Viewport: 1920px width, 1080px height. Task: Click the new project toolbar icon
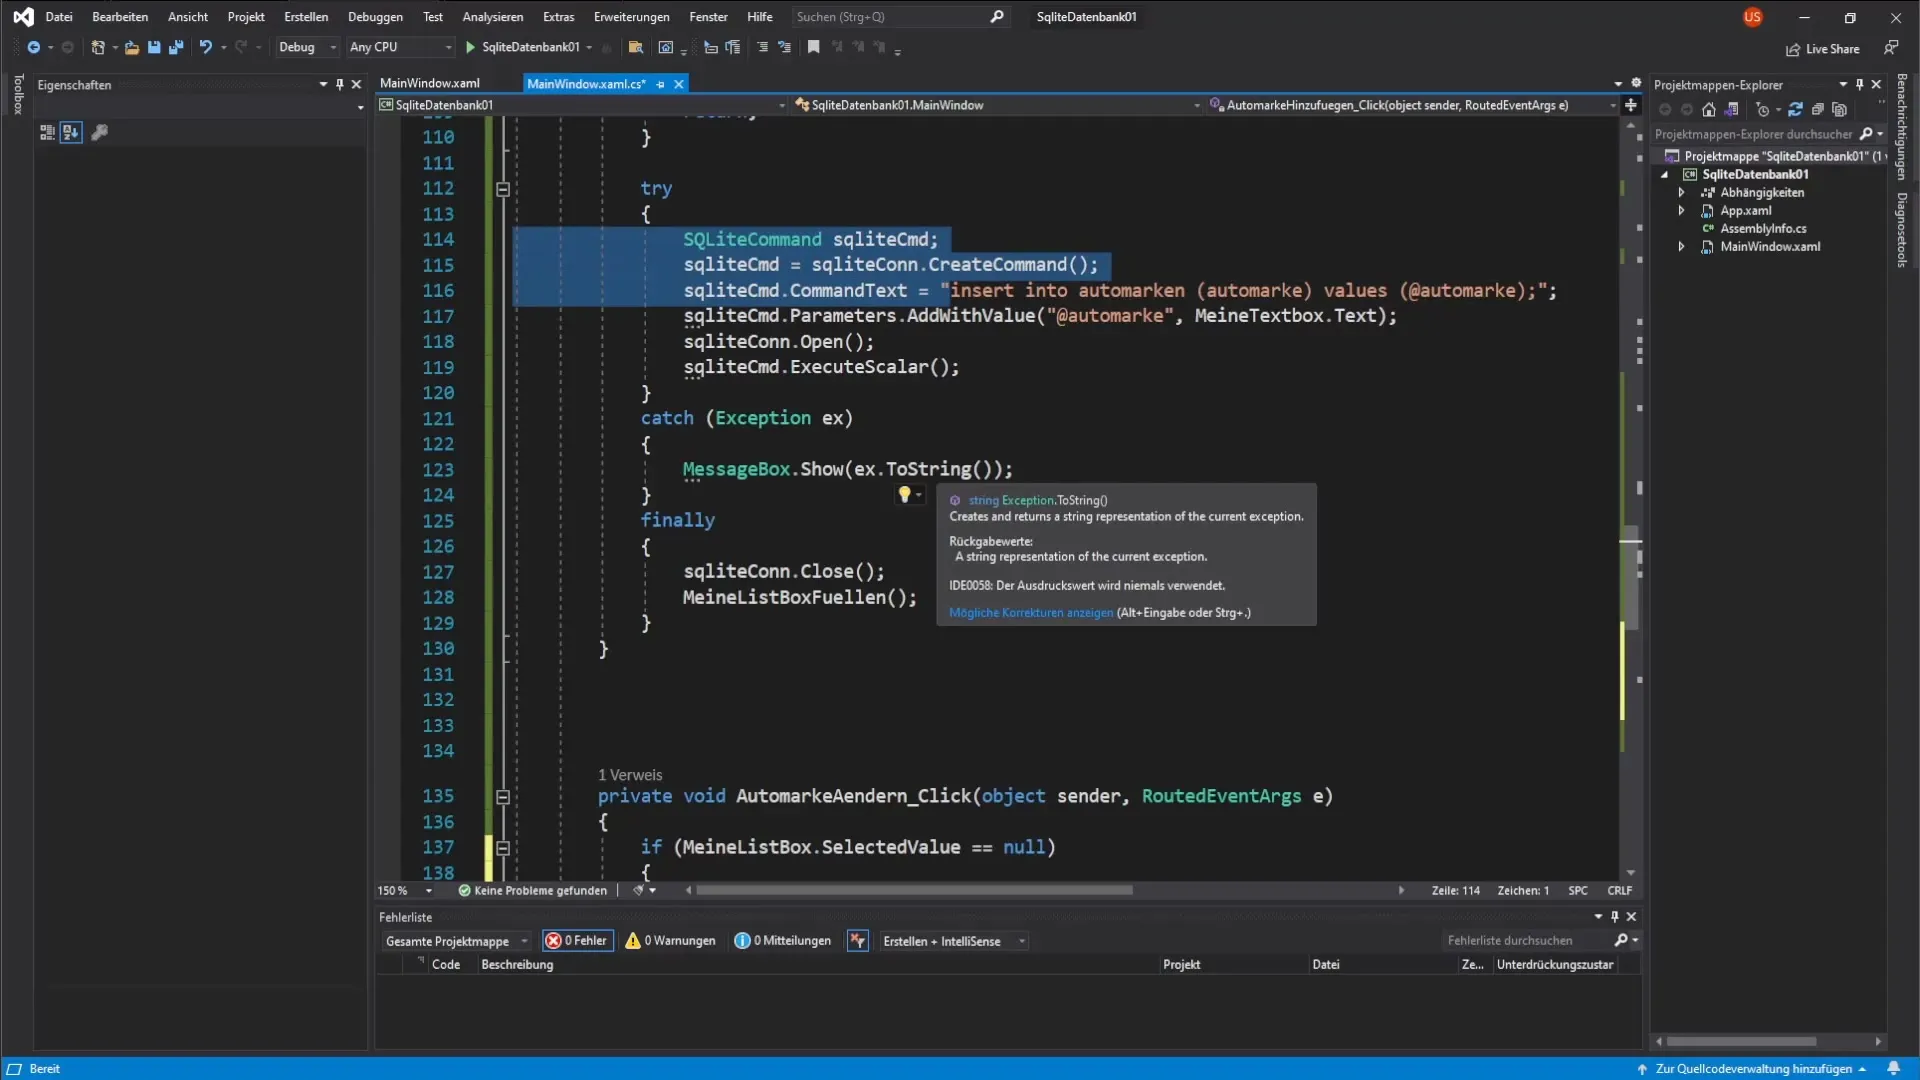[98, 47]
